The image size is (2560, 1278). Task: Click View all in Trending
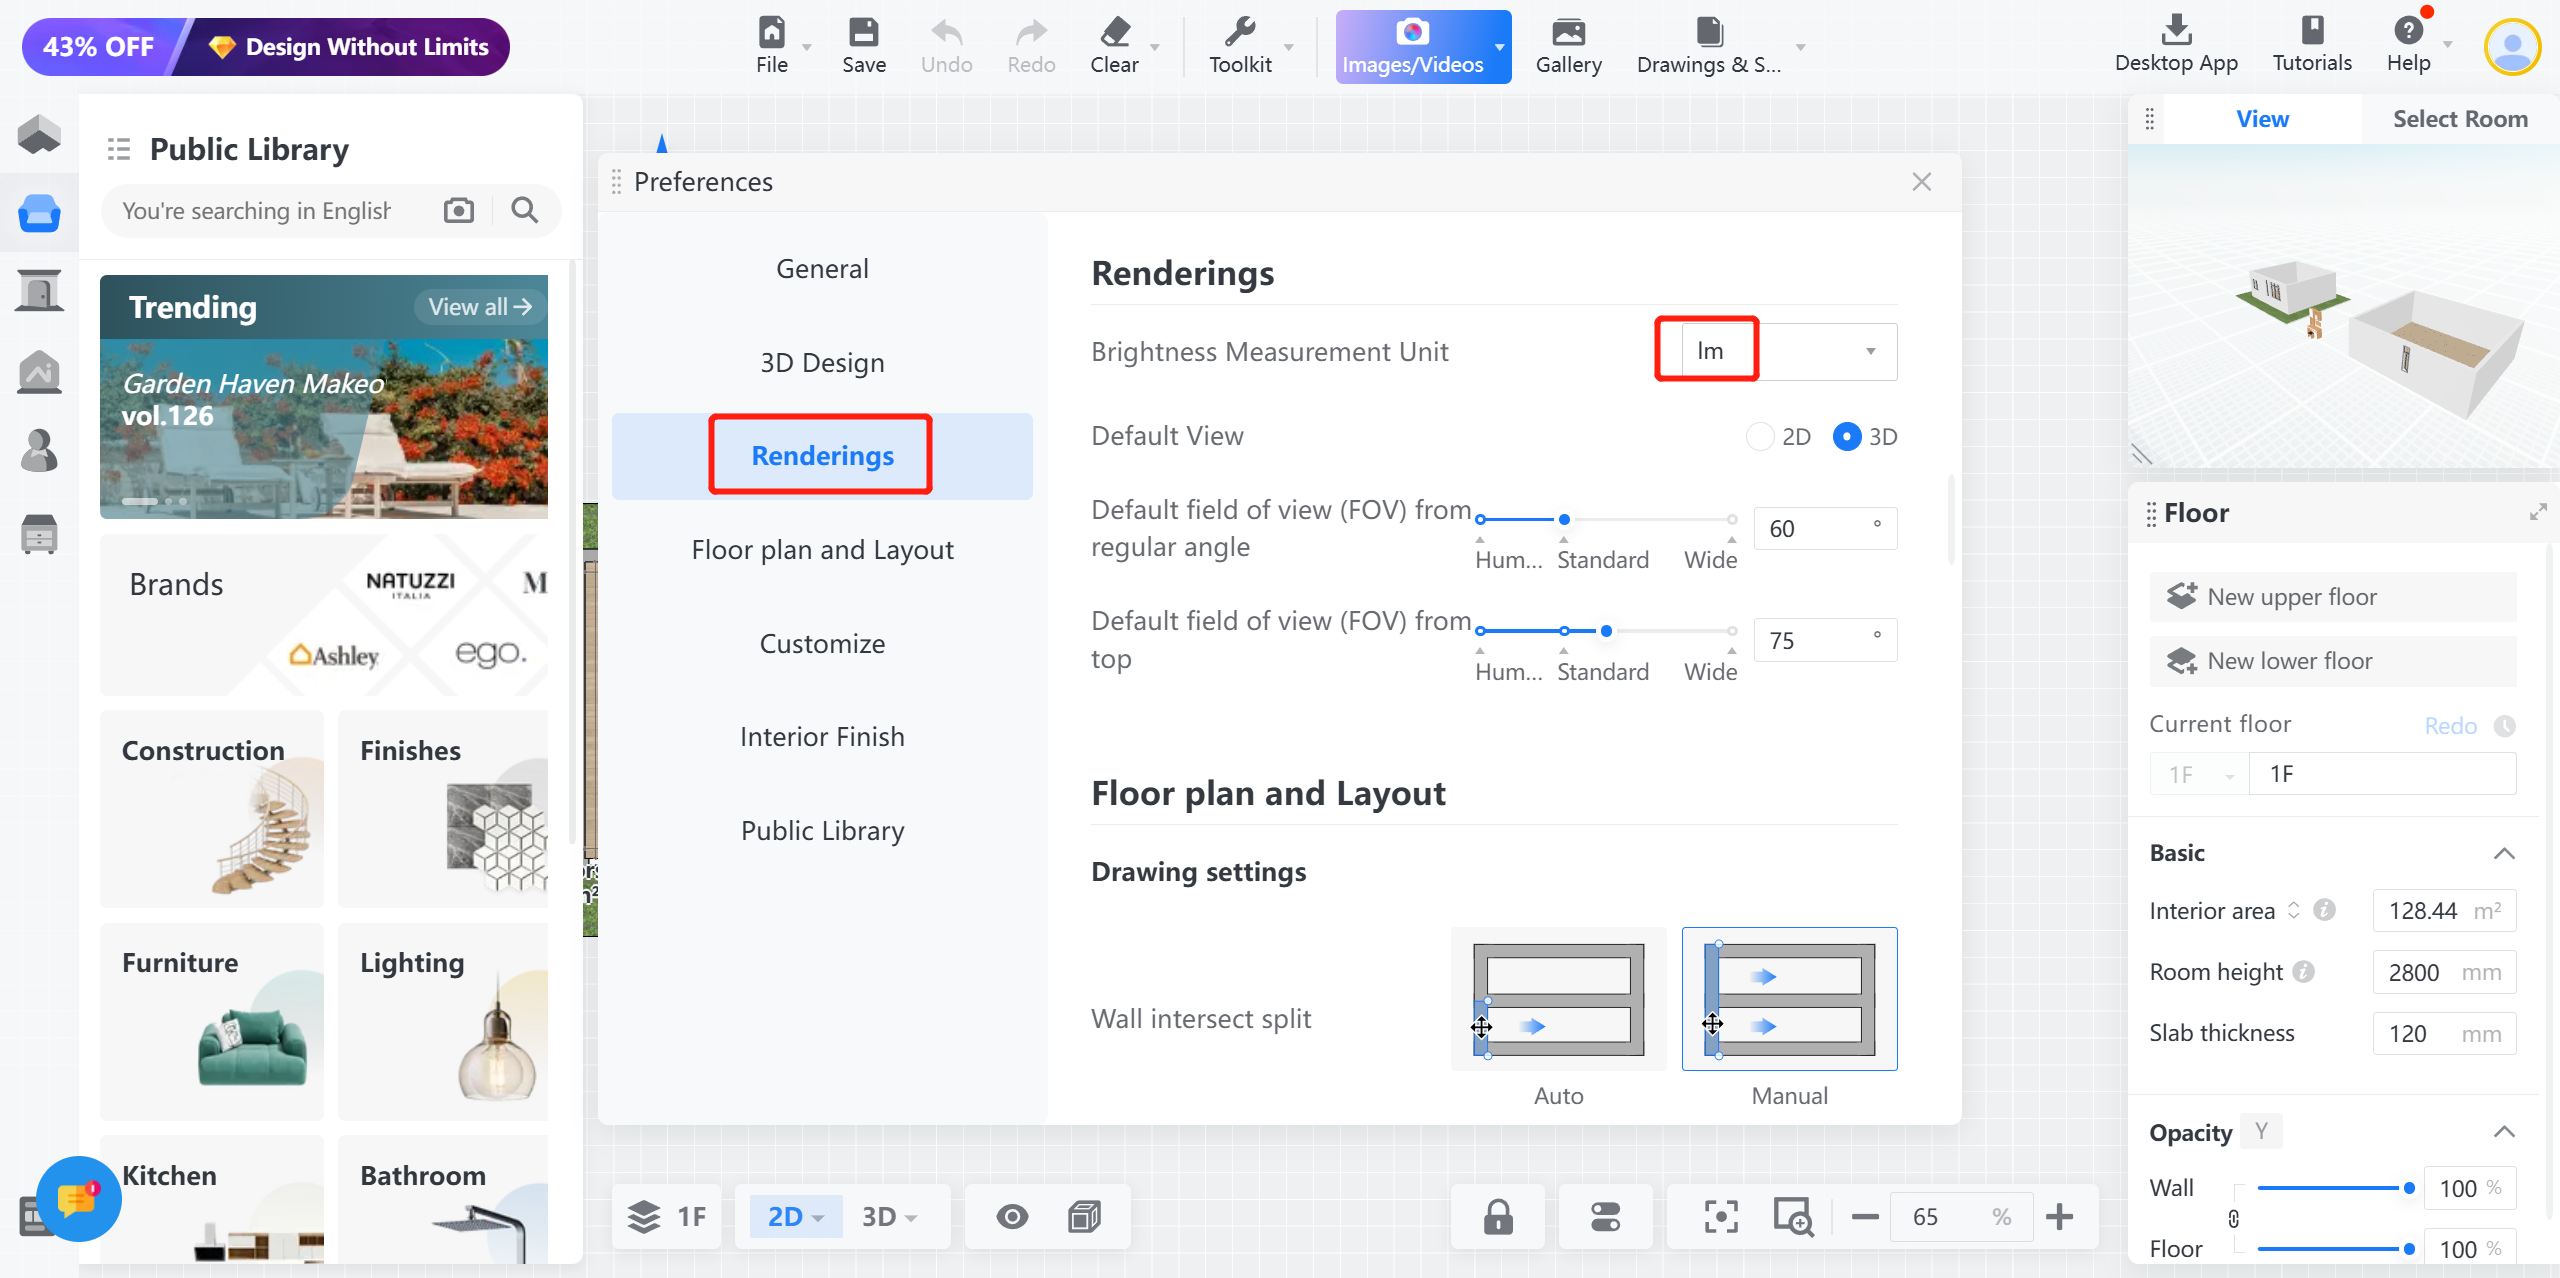(479, 307)
